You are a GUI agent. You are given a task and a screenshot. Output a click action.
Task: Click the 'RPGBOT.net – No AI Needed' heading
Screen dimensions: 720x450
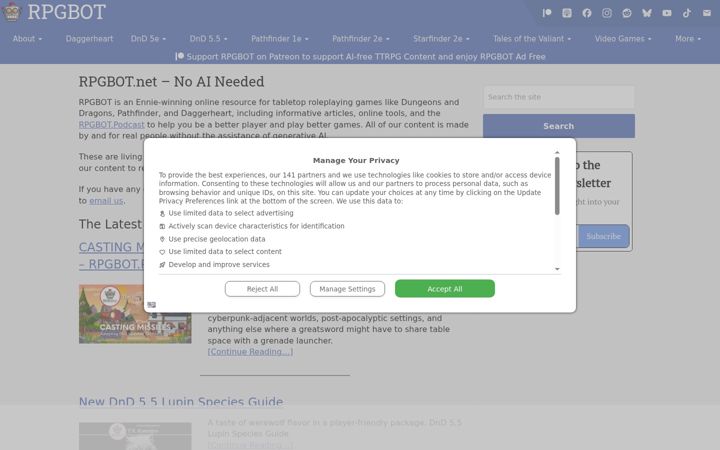[x=171, y=82]
